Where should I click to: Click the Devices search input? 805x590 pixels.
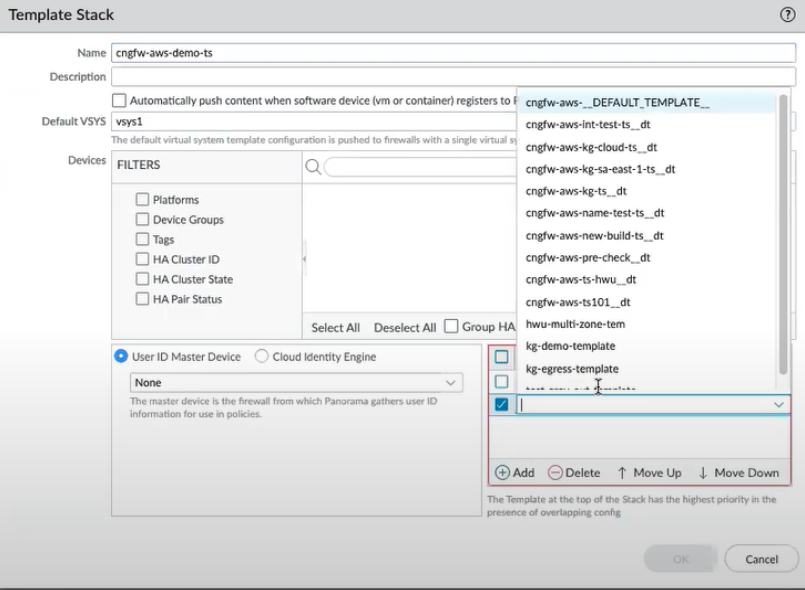[x=420, y=167]
